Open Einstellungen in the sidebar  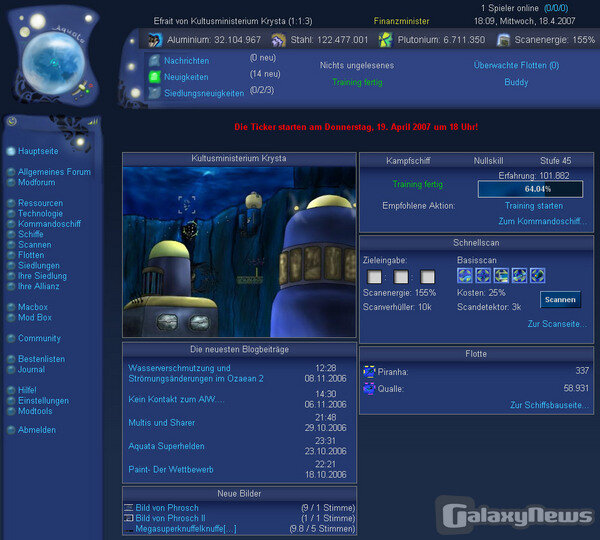[44, 401]
